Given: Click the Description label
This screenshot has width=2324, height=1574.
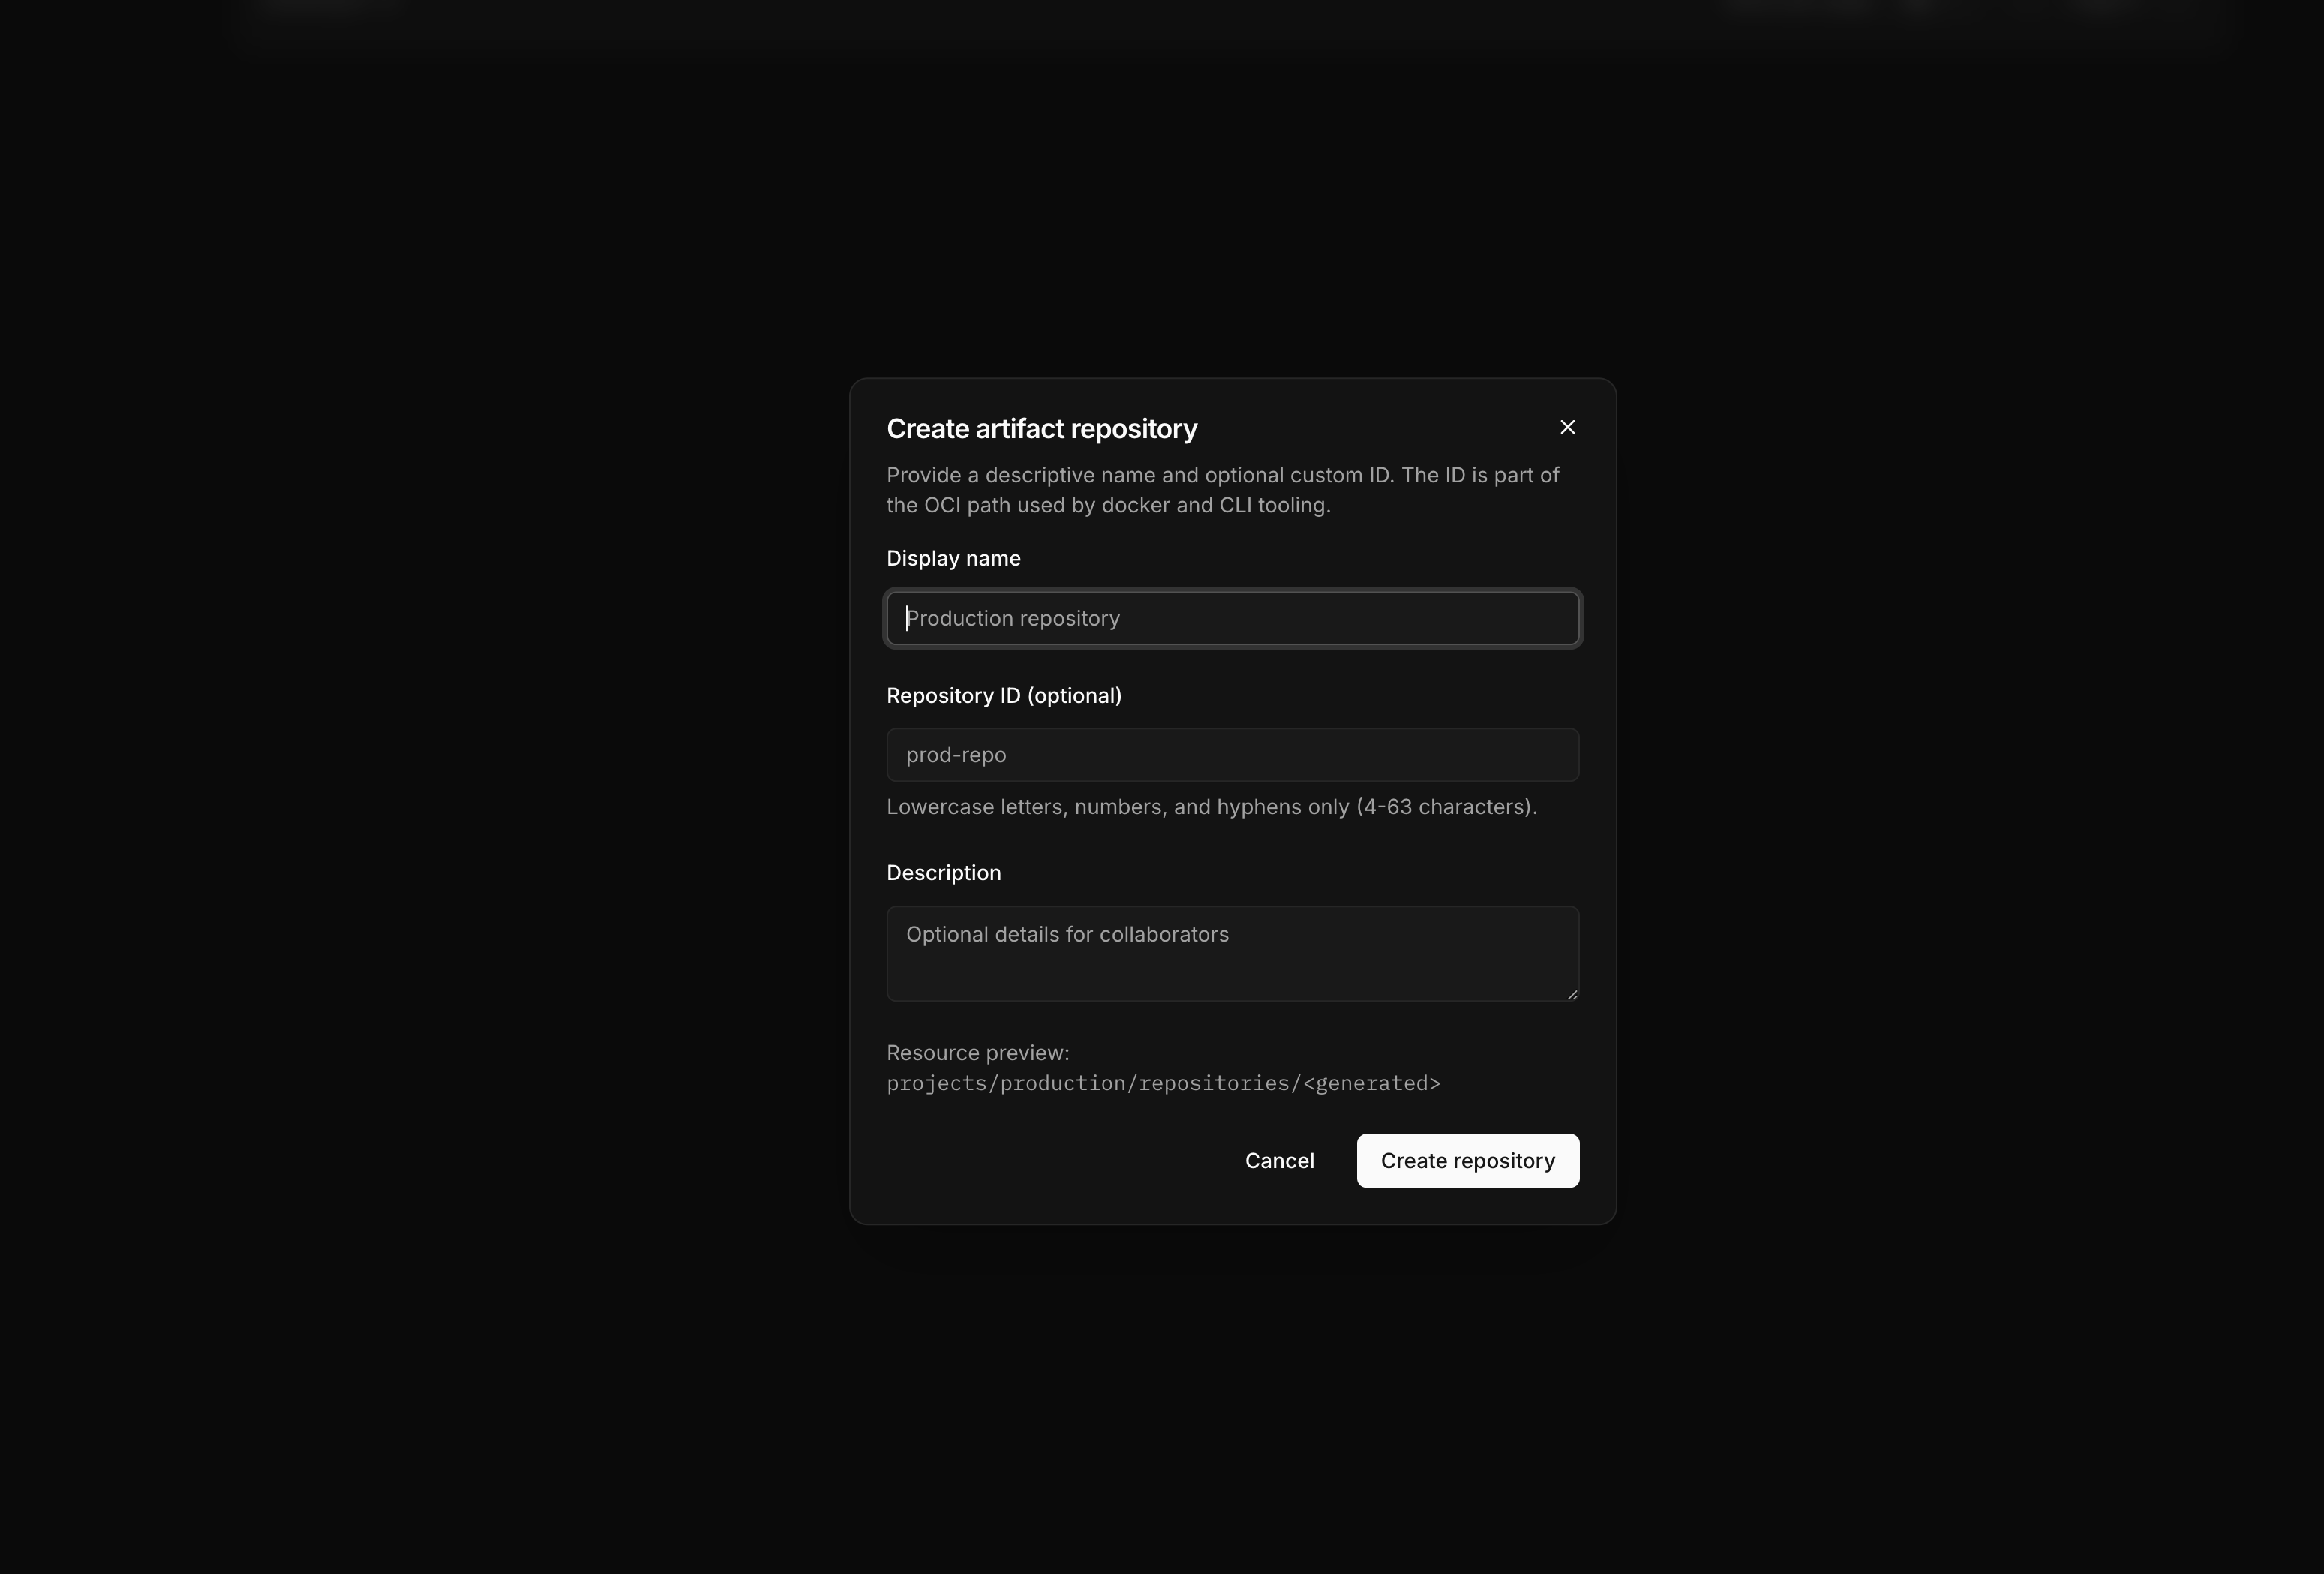Looking at the screenshot, I should tap(943, 872).
